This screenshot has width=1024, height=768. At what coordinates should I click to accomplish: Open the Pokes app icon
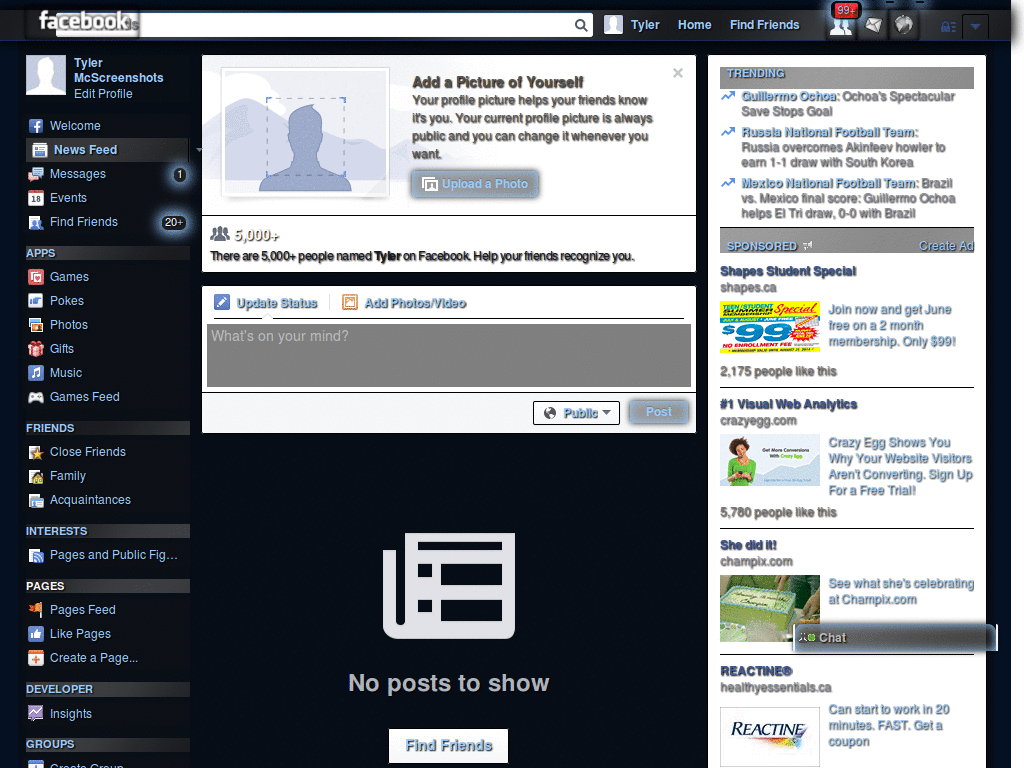click(x=36, y=301)
